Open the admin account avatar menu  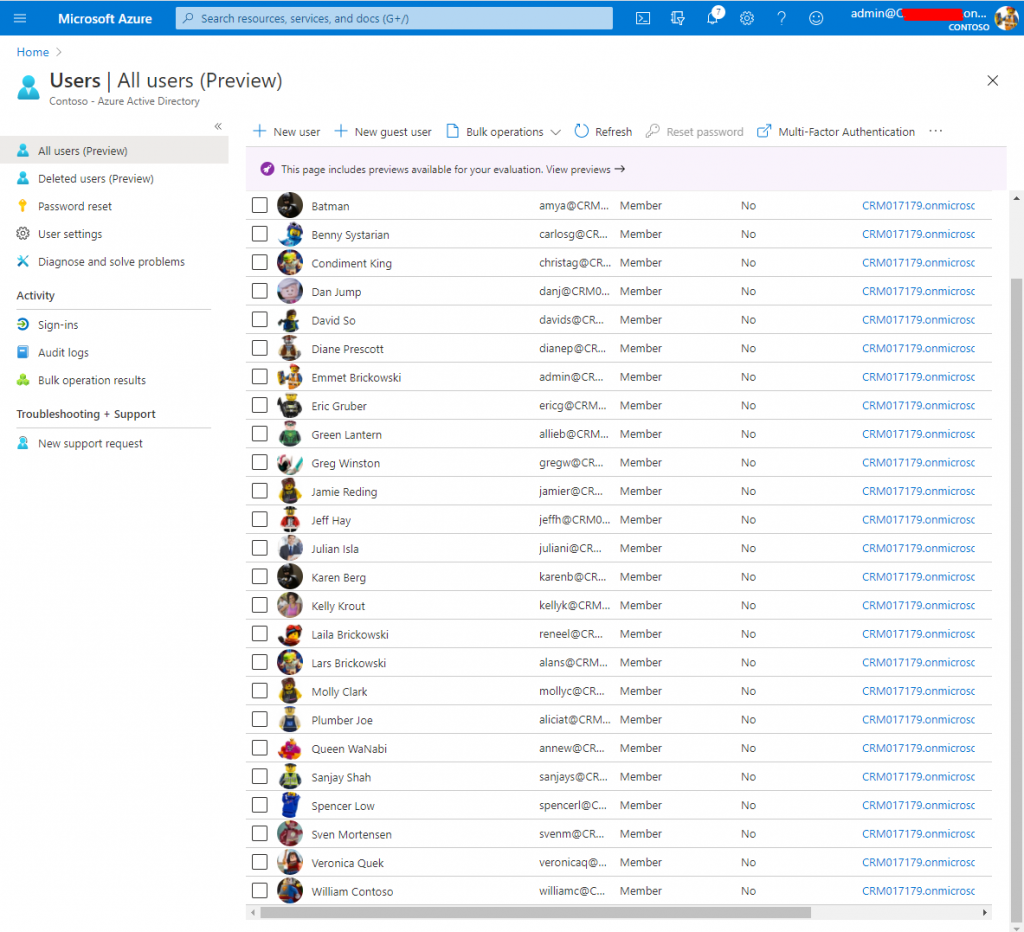(x=1006, y=18)
